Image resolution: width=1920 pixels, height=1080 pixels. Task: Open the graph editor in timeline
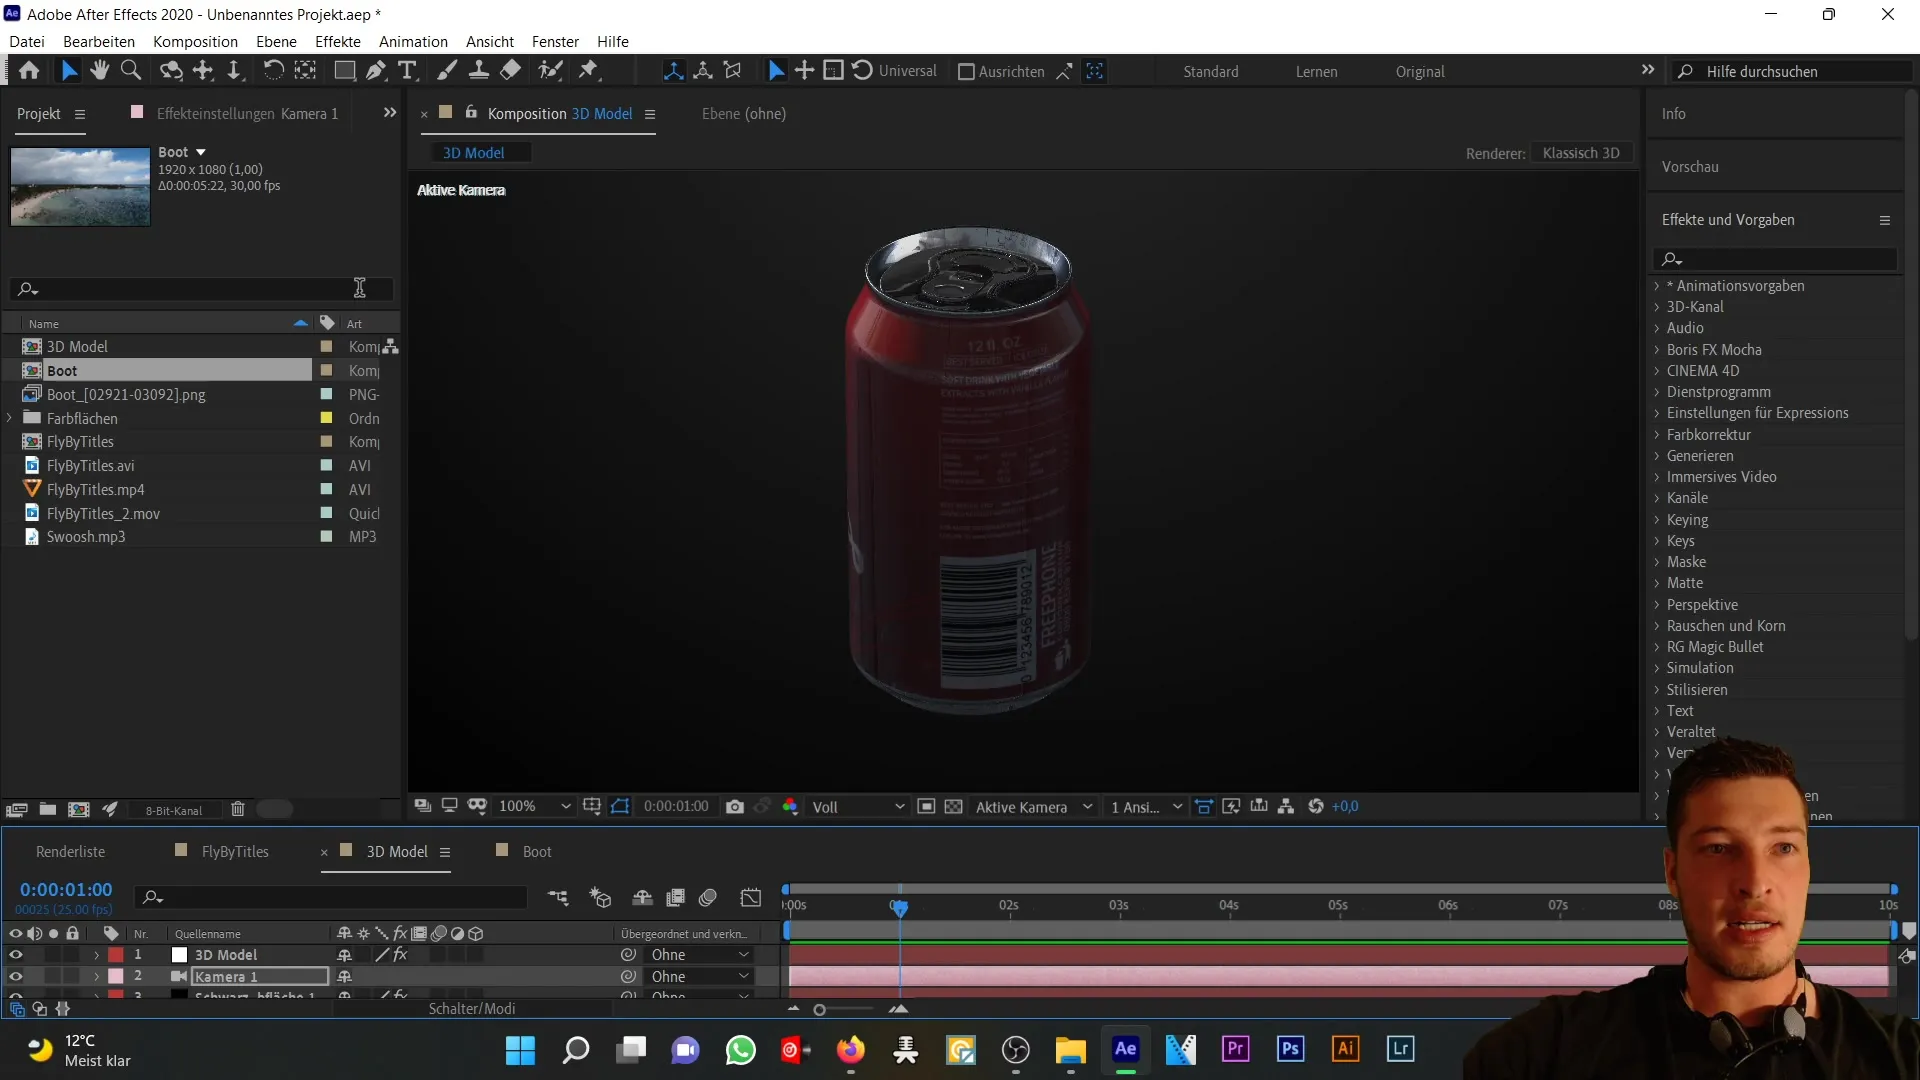coord(751,898)
